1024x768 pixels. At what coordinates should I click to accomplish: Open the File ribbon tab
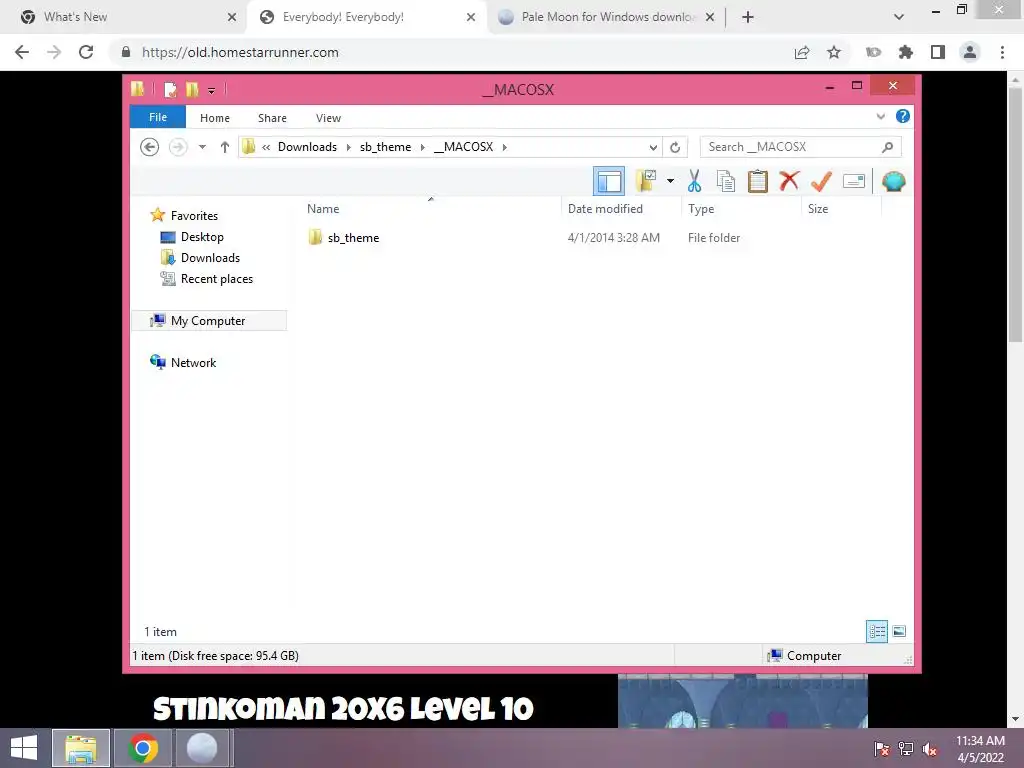point(158,117)
